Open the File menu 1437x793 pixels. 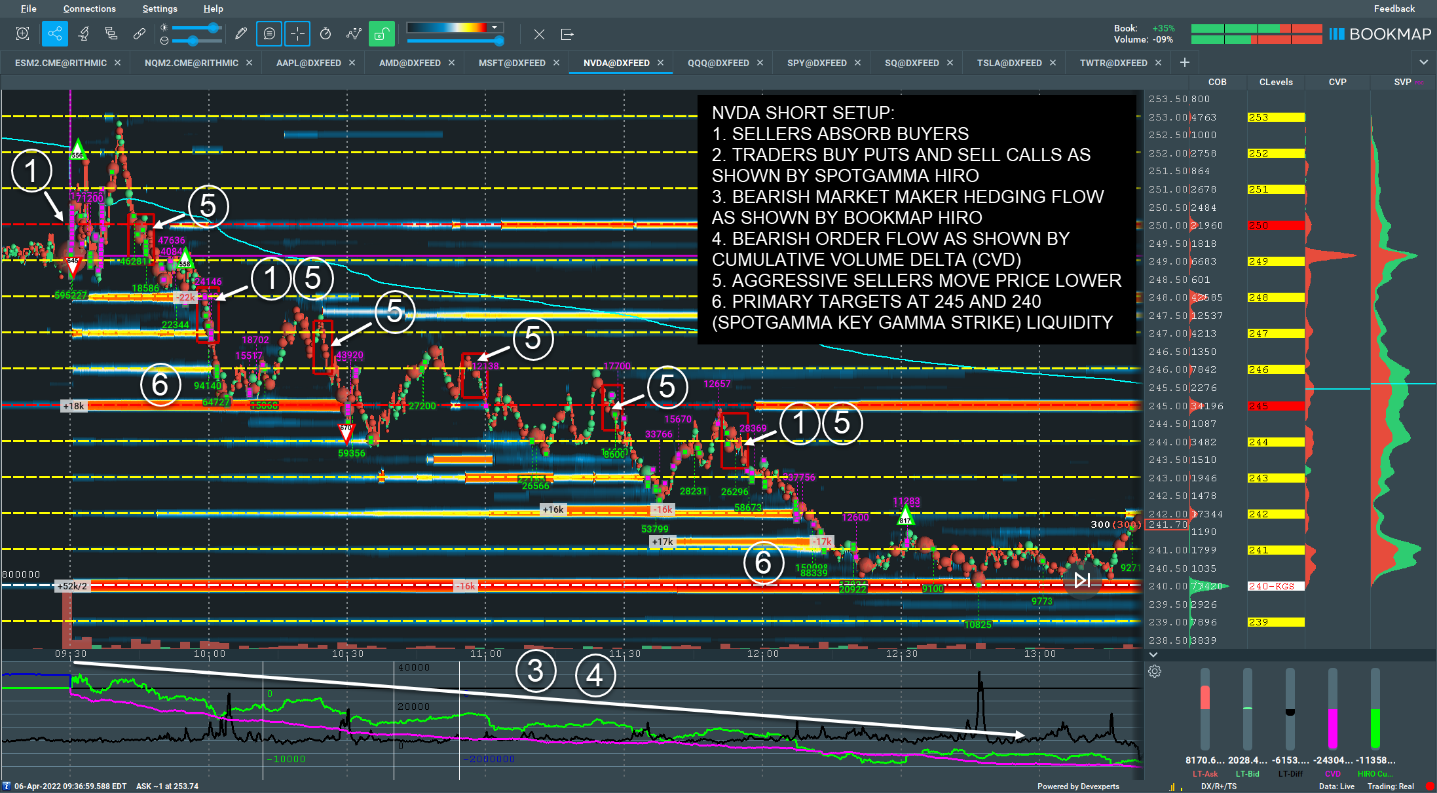[28, 8]
